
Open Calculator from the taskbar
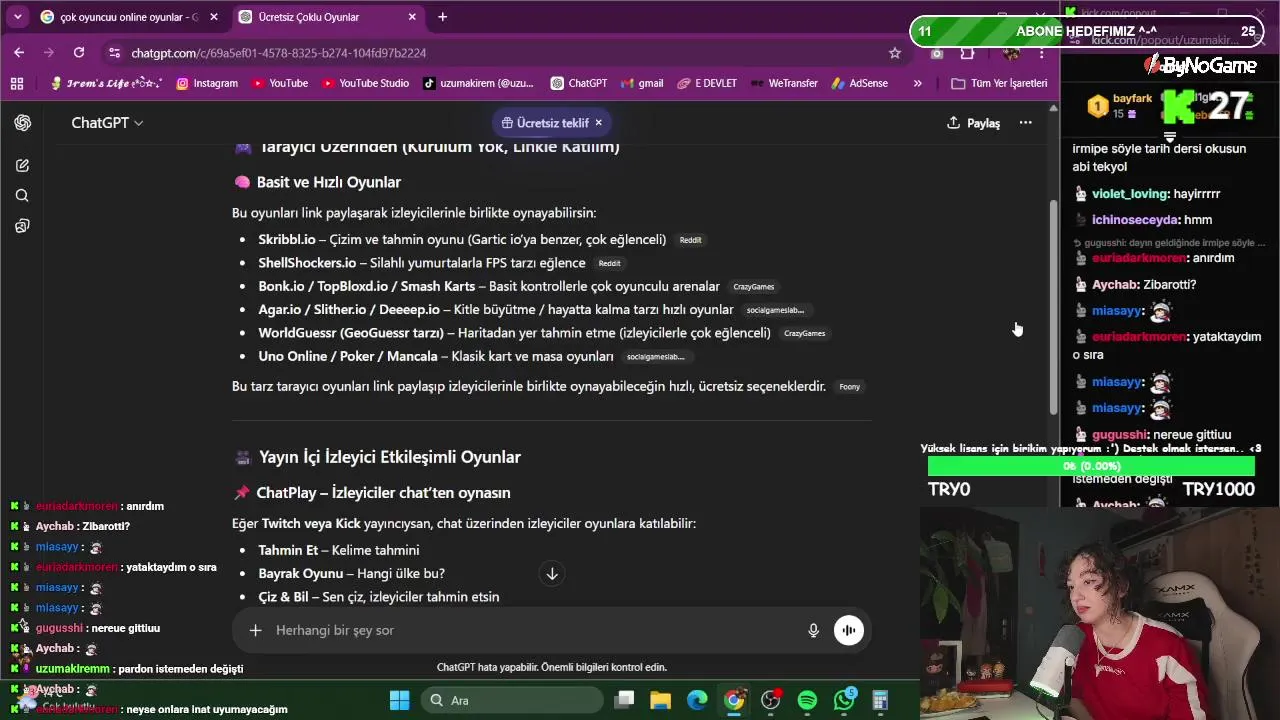click(x=880, y=700)
